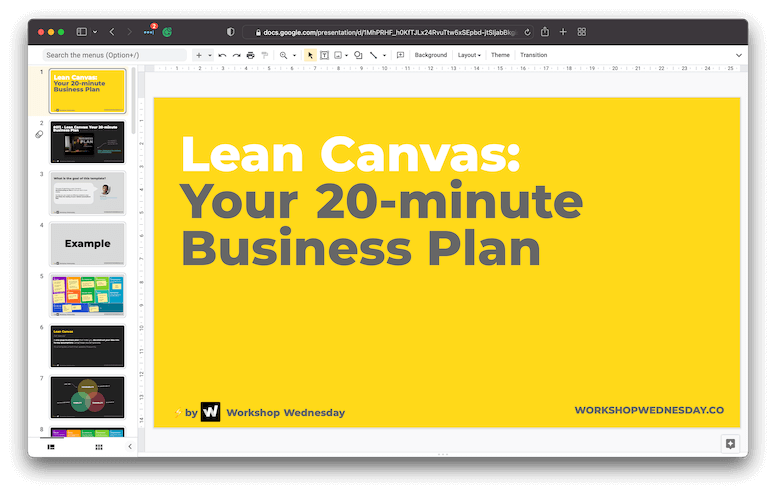Select the cursor Select tool
This screenshot has height=494, width=776.
[x=310, y=55]
